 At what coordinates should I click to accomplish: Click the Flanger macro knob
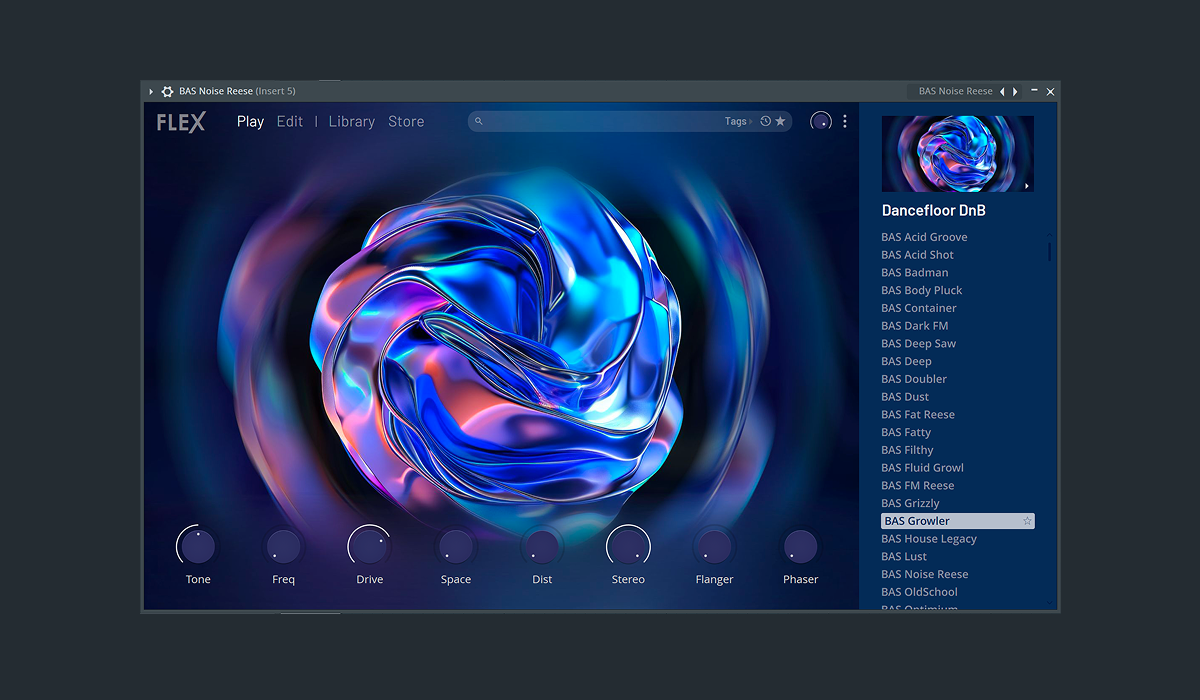coord(714,547)
